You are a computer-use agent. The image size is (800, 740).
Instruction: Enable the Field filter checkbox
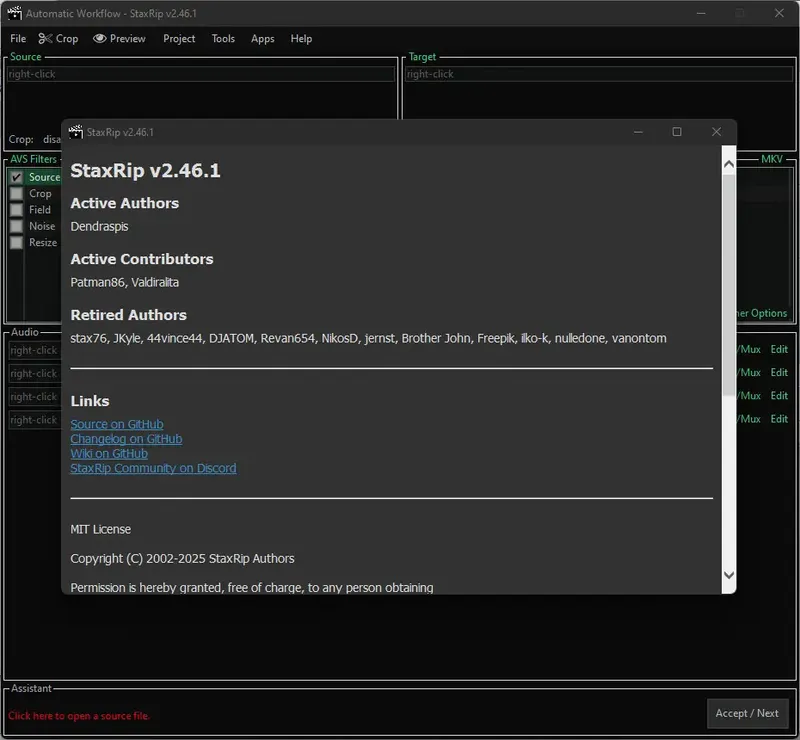click(x=16, y=210)
